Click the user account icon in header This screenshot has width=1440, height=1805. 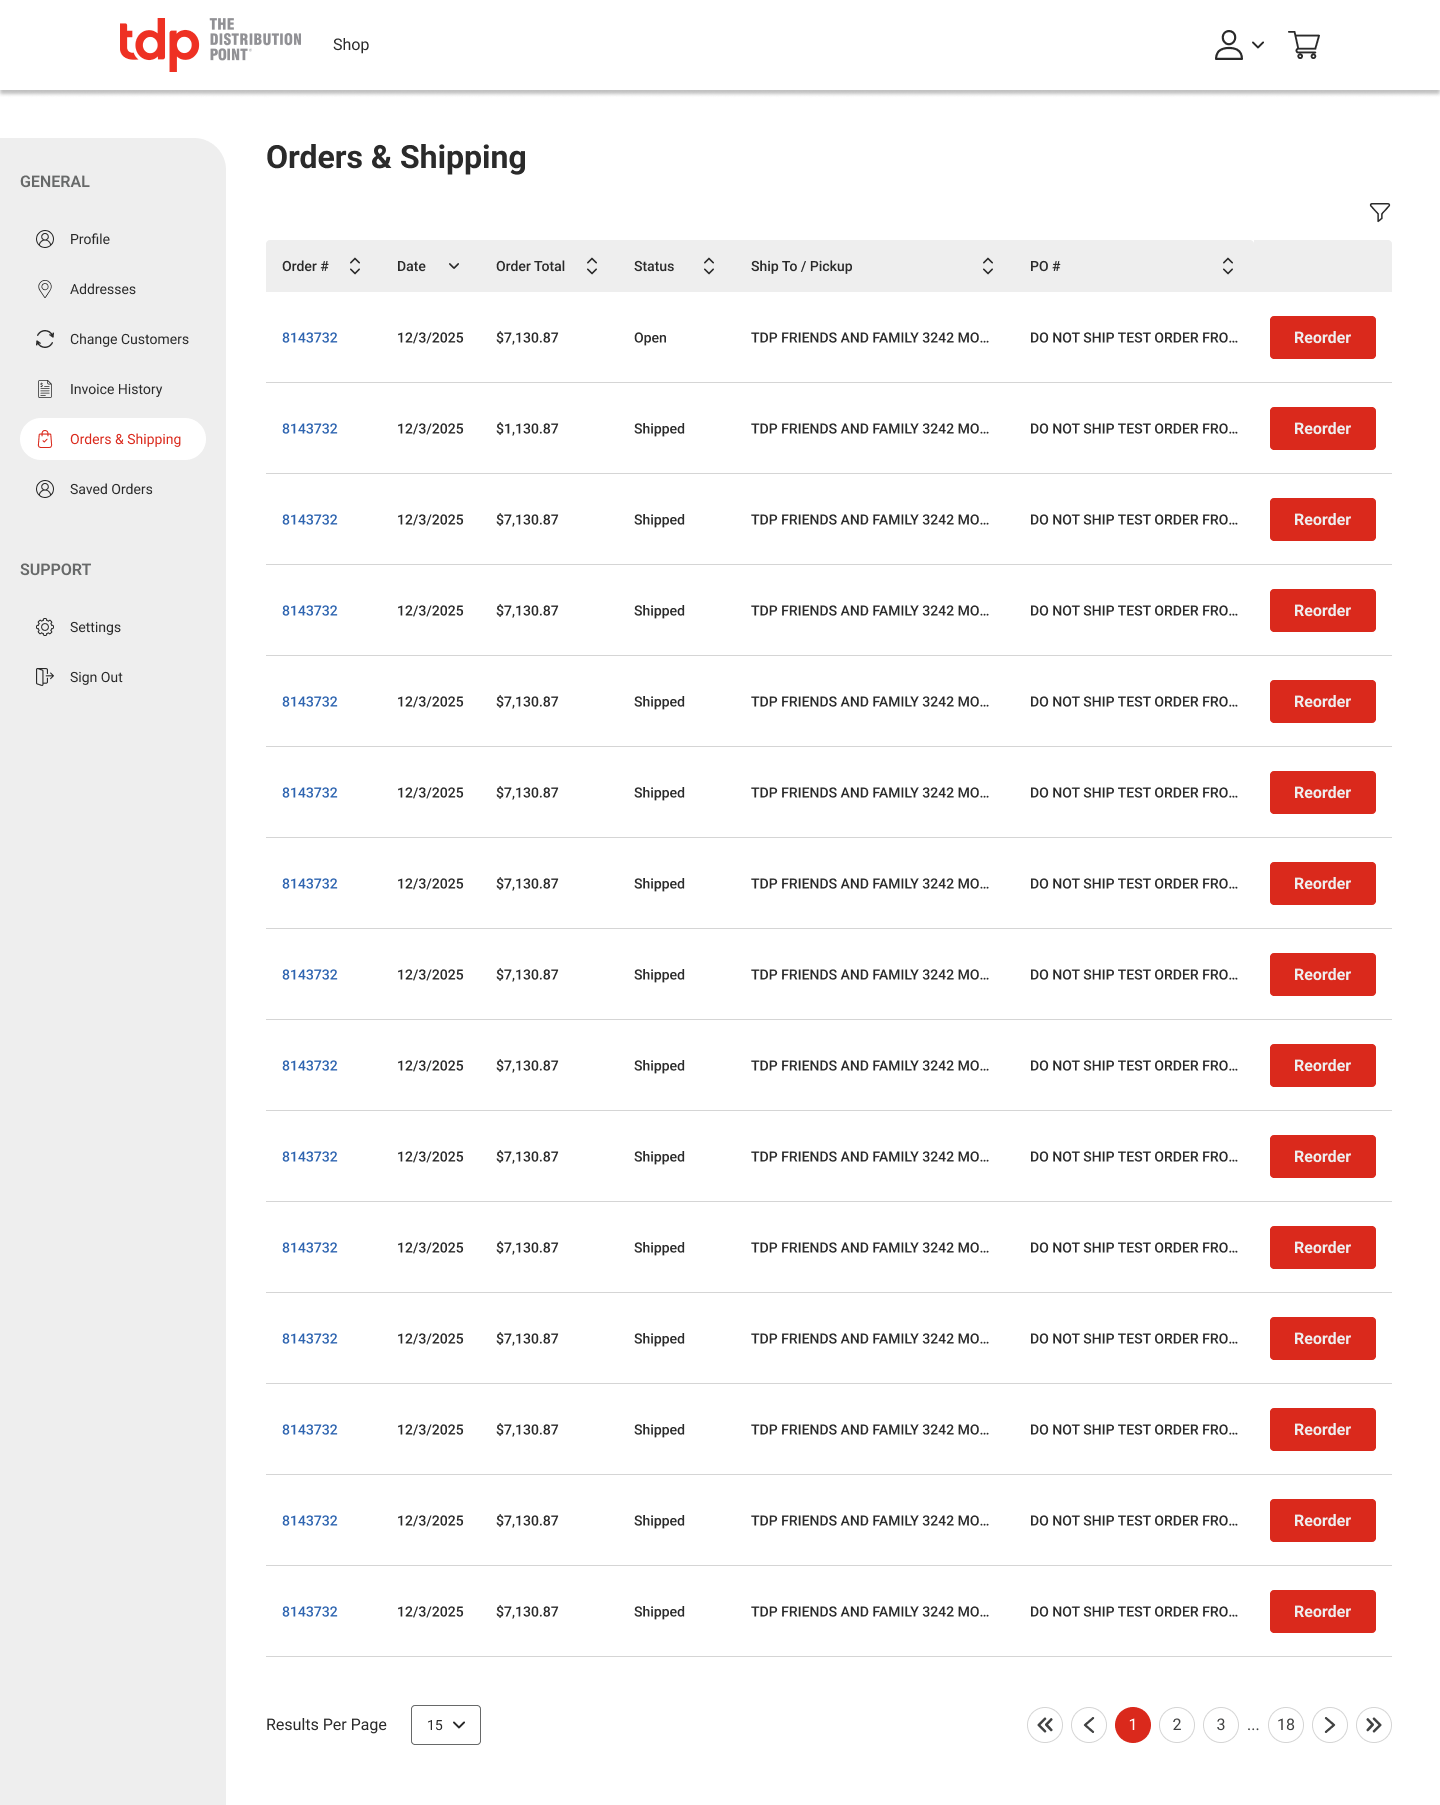click(x=1228, y=45)
